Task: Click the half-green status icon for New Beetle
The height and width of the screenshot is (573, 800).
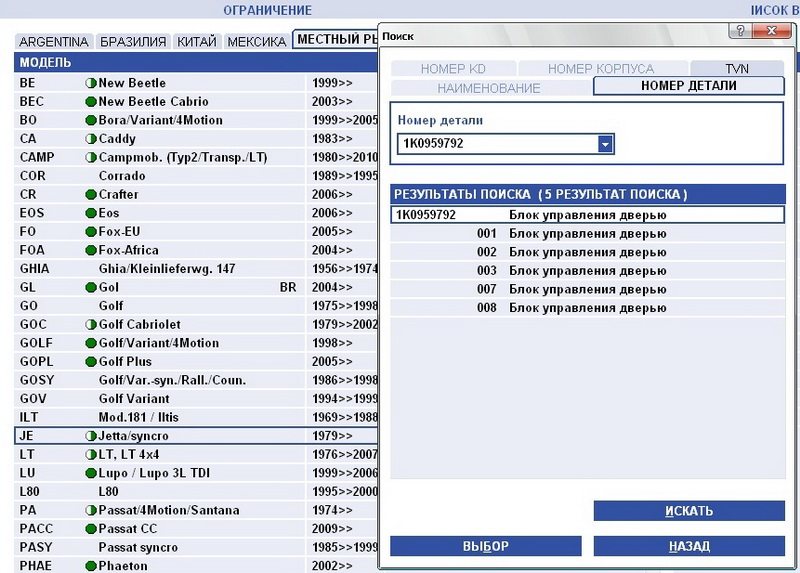Action: [91, 83]
